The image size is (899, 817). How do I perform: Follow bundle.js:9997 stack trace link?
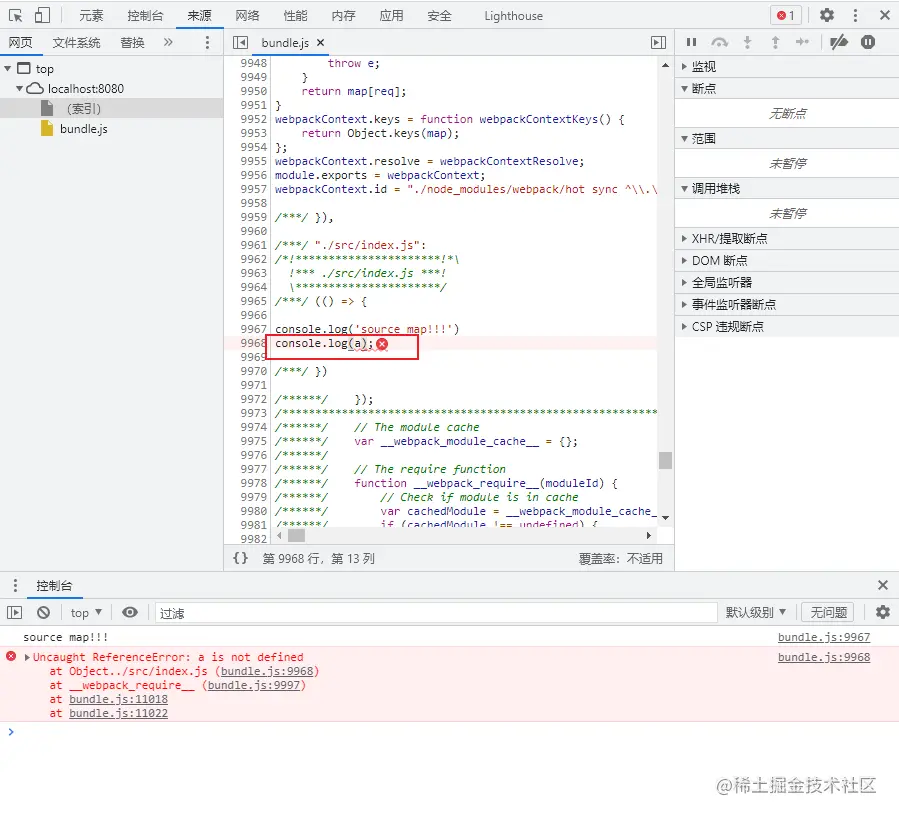(253, 685)
